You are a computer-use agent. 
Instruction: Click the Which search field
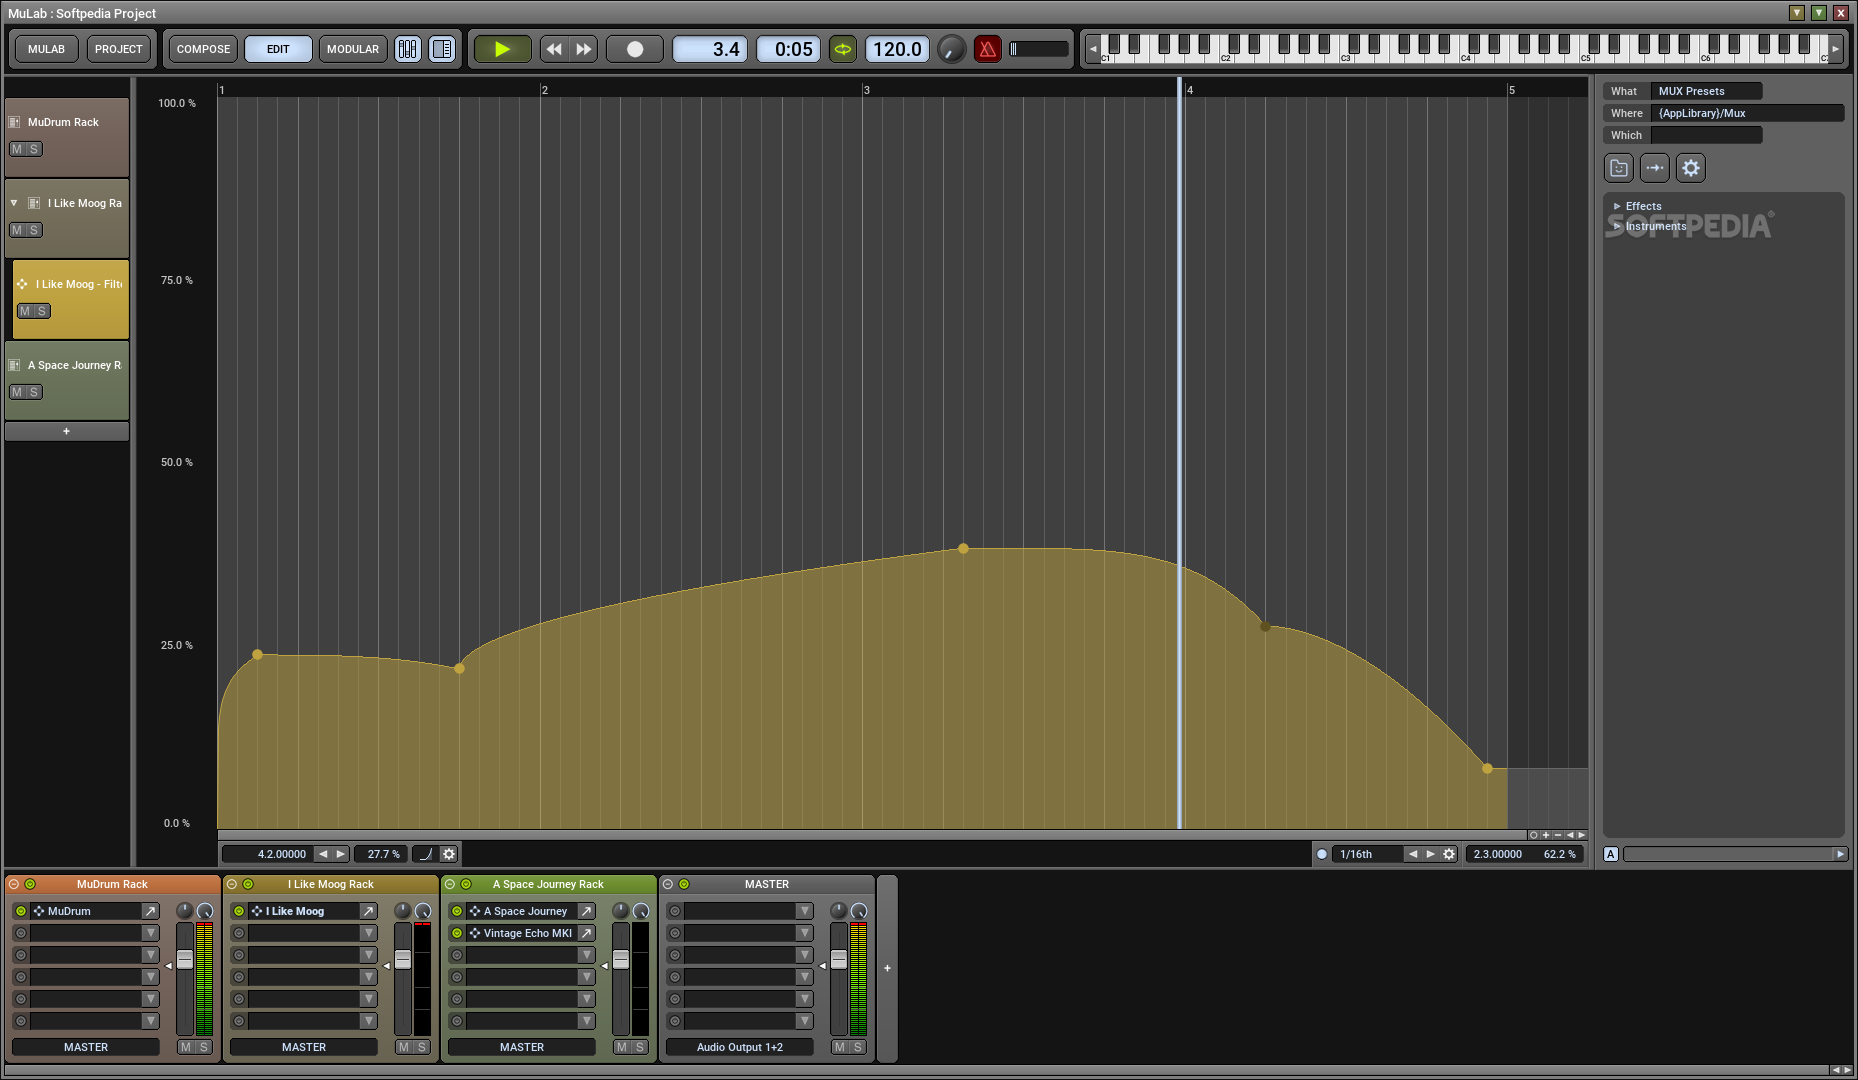tap(1706, 135)
